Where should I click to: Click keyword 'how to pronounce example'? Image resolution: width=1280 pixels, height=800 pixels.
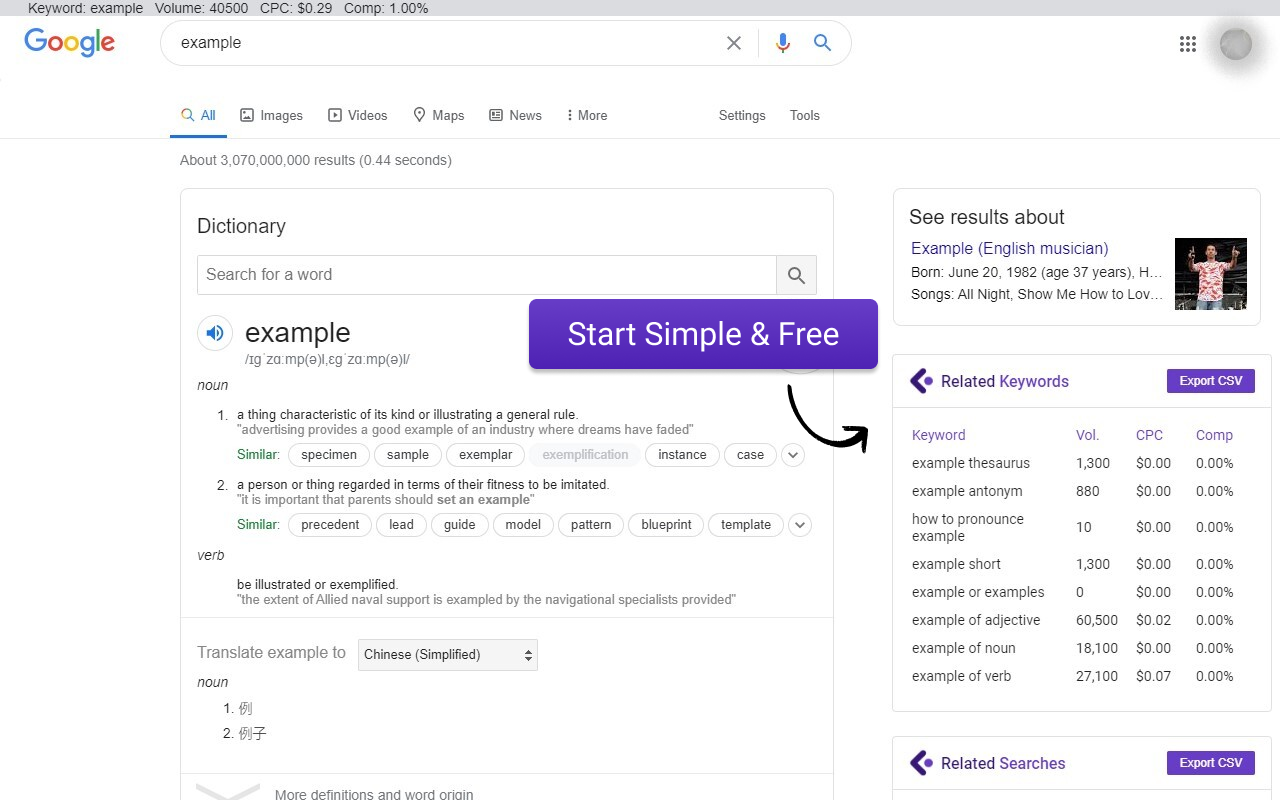pyautogui.click(x=968, y=527)
